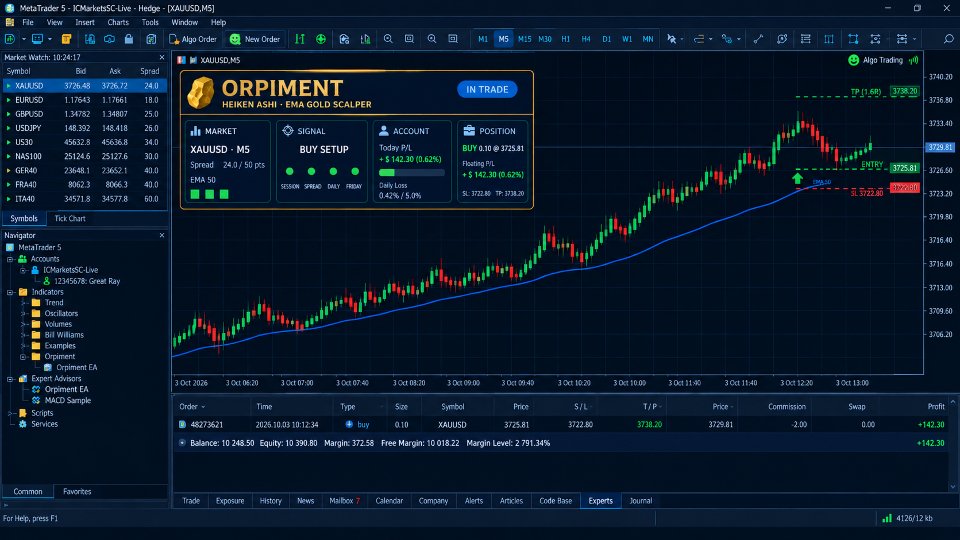Close the Market Watch panel
Screen dimensions: 960x540
coord(162,57)
